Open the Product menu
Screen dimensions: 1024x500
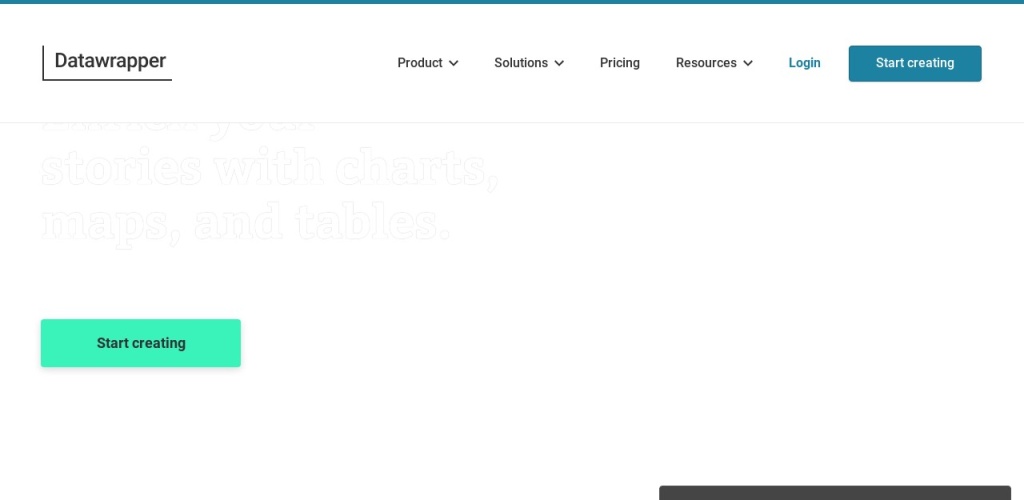[x=420, y=63]
